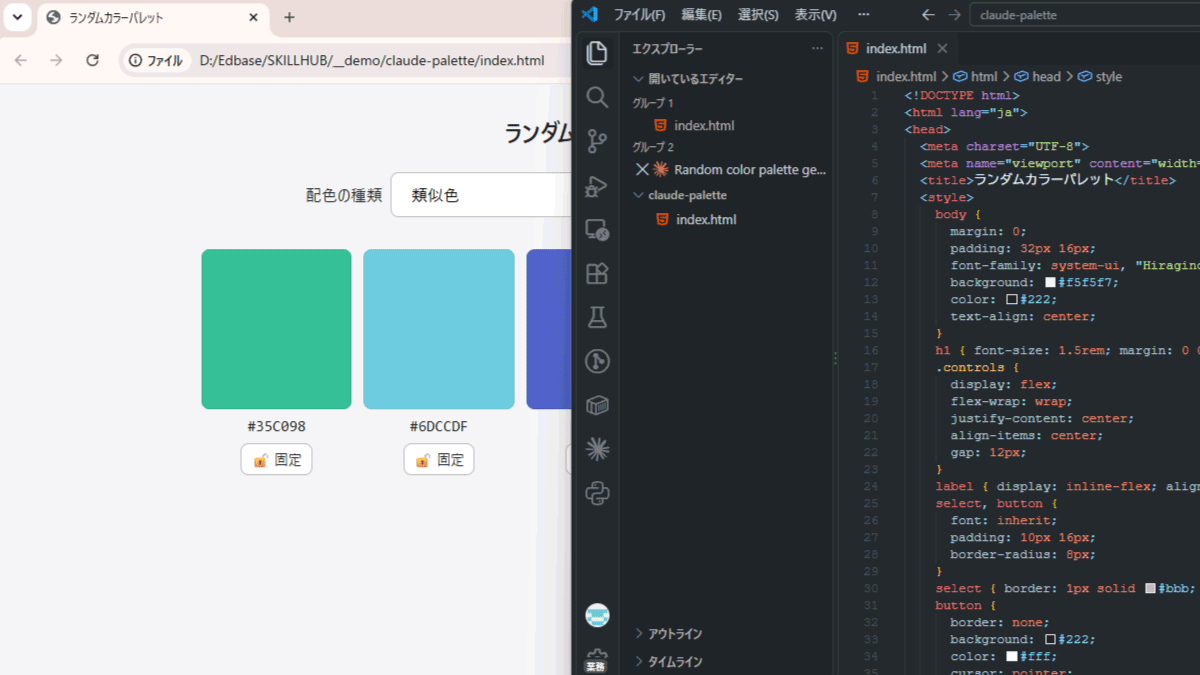The height and width of the screenshot is (675, 1200).
Task: Select index.html under claude-palette folder
Action: pyautogui.click(x=705, y=219)
